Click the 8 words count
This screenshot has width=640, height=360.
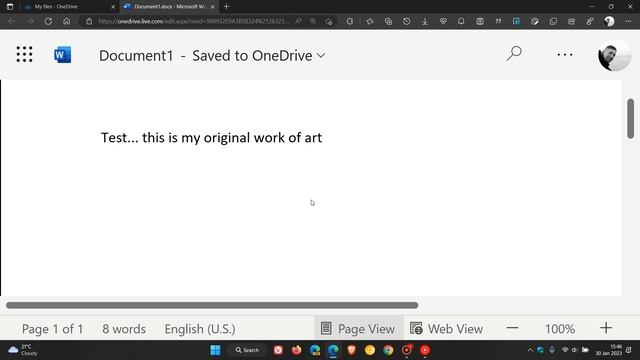tap(124, 329)
